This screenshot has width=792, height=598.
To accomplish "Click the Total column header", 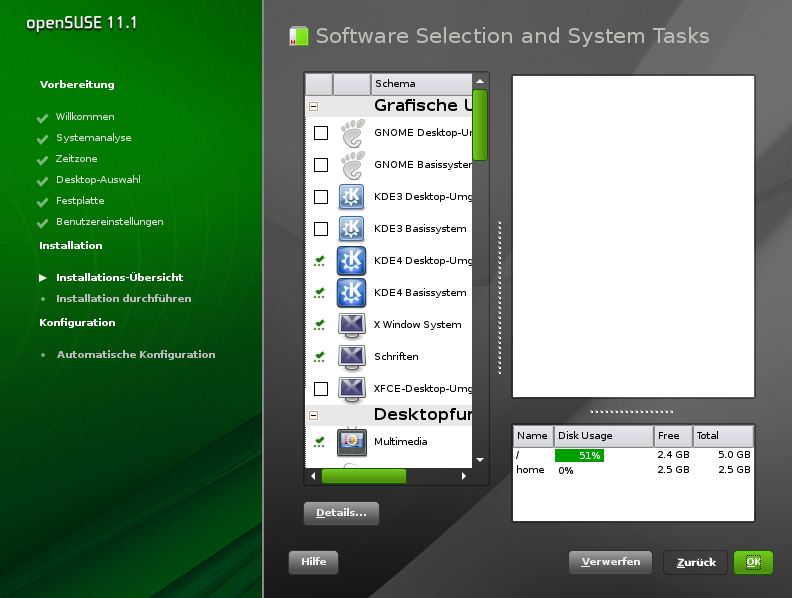I will [723, 436].
